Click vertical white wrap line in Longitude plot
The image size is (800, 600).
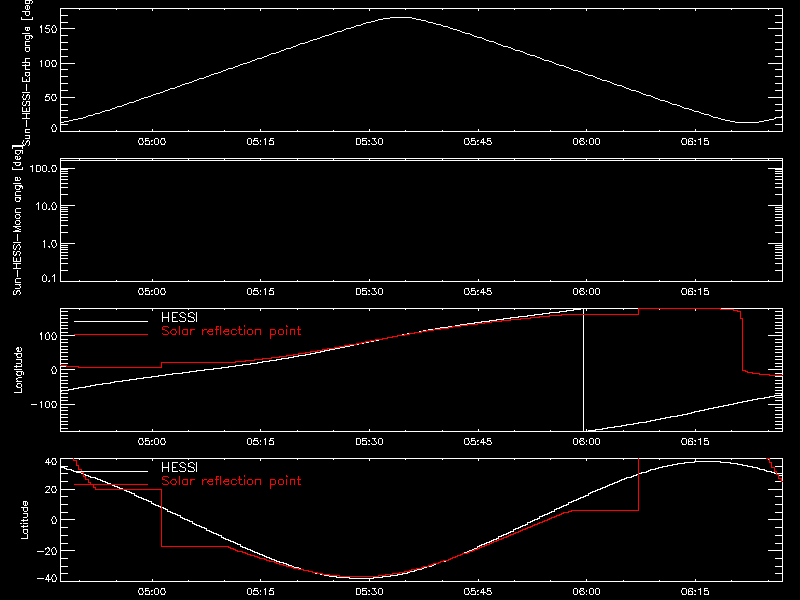(584, 370)
